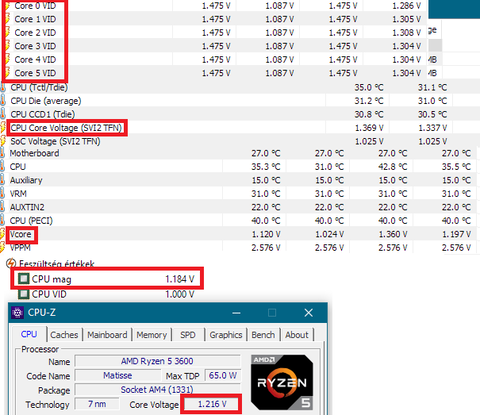Screen dimensions: 480x415
Task: Click the thermometer icon beside CPU CCD1
Action: pyautogui.click(x=3, y=114)
